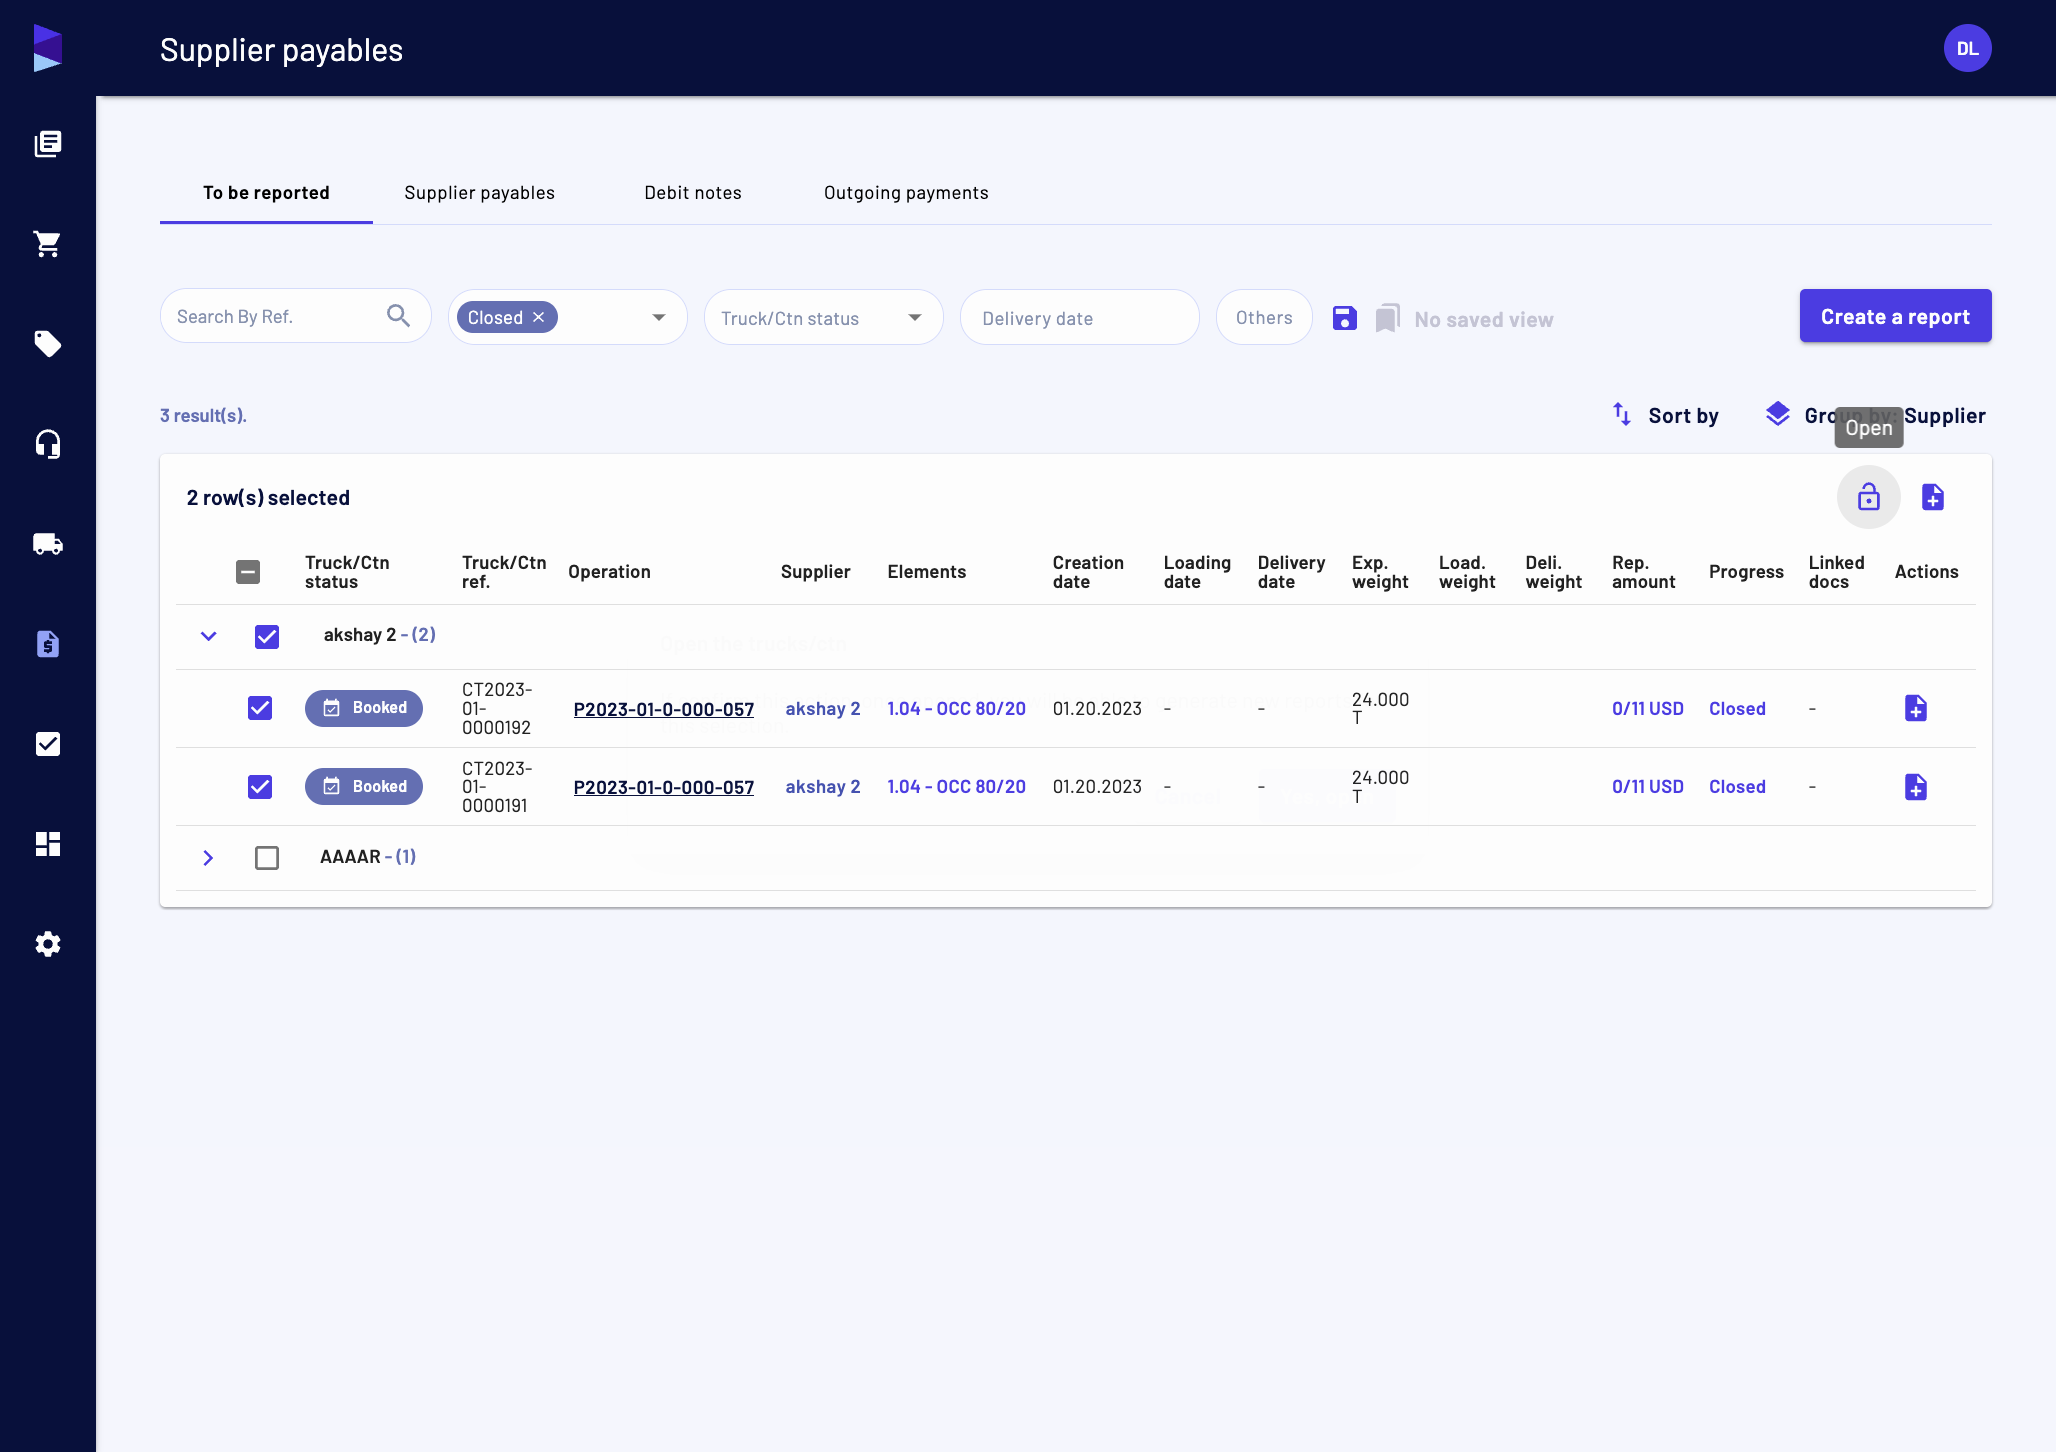
Task: Toggle the select-all header checkbox
Action: (248, 572)
